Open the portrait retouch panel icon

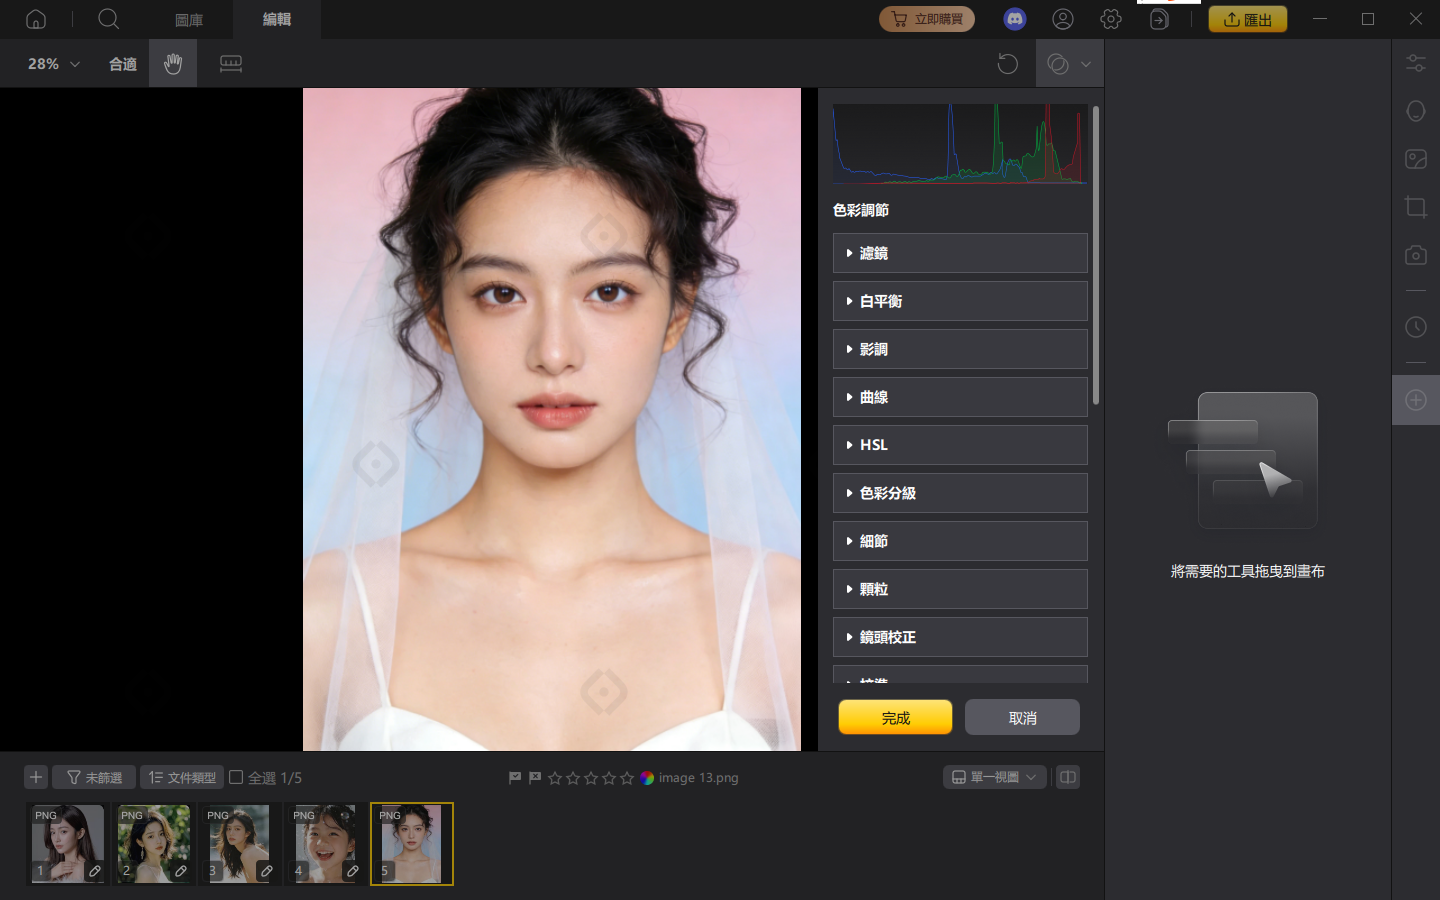click(x=1415, y=110)
